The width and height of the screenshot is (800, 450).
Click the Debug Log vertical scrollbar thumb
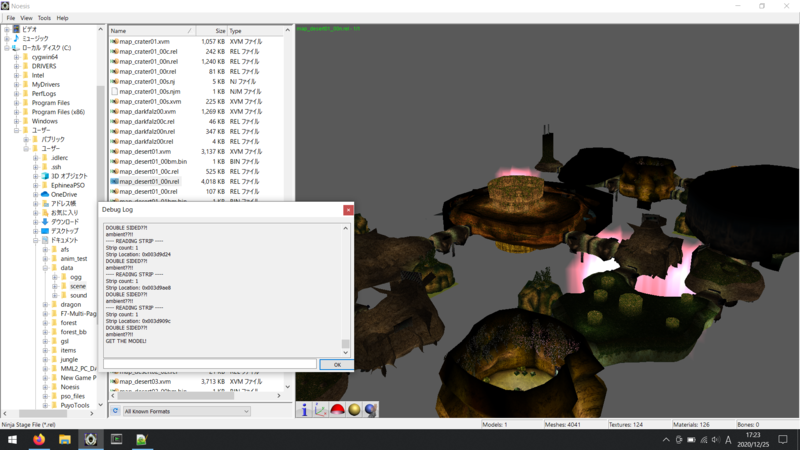click(345, 344)
